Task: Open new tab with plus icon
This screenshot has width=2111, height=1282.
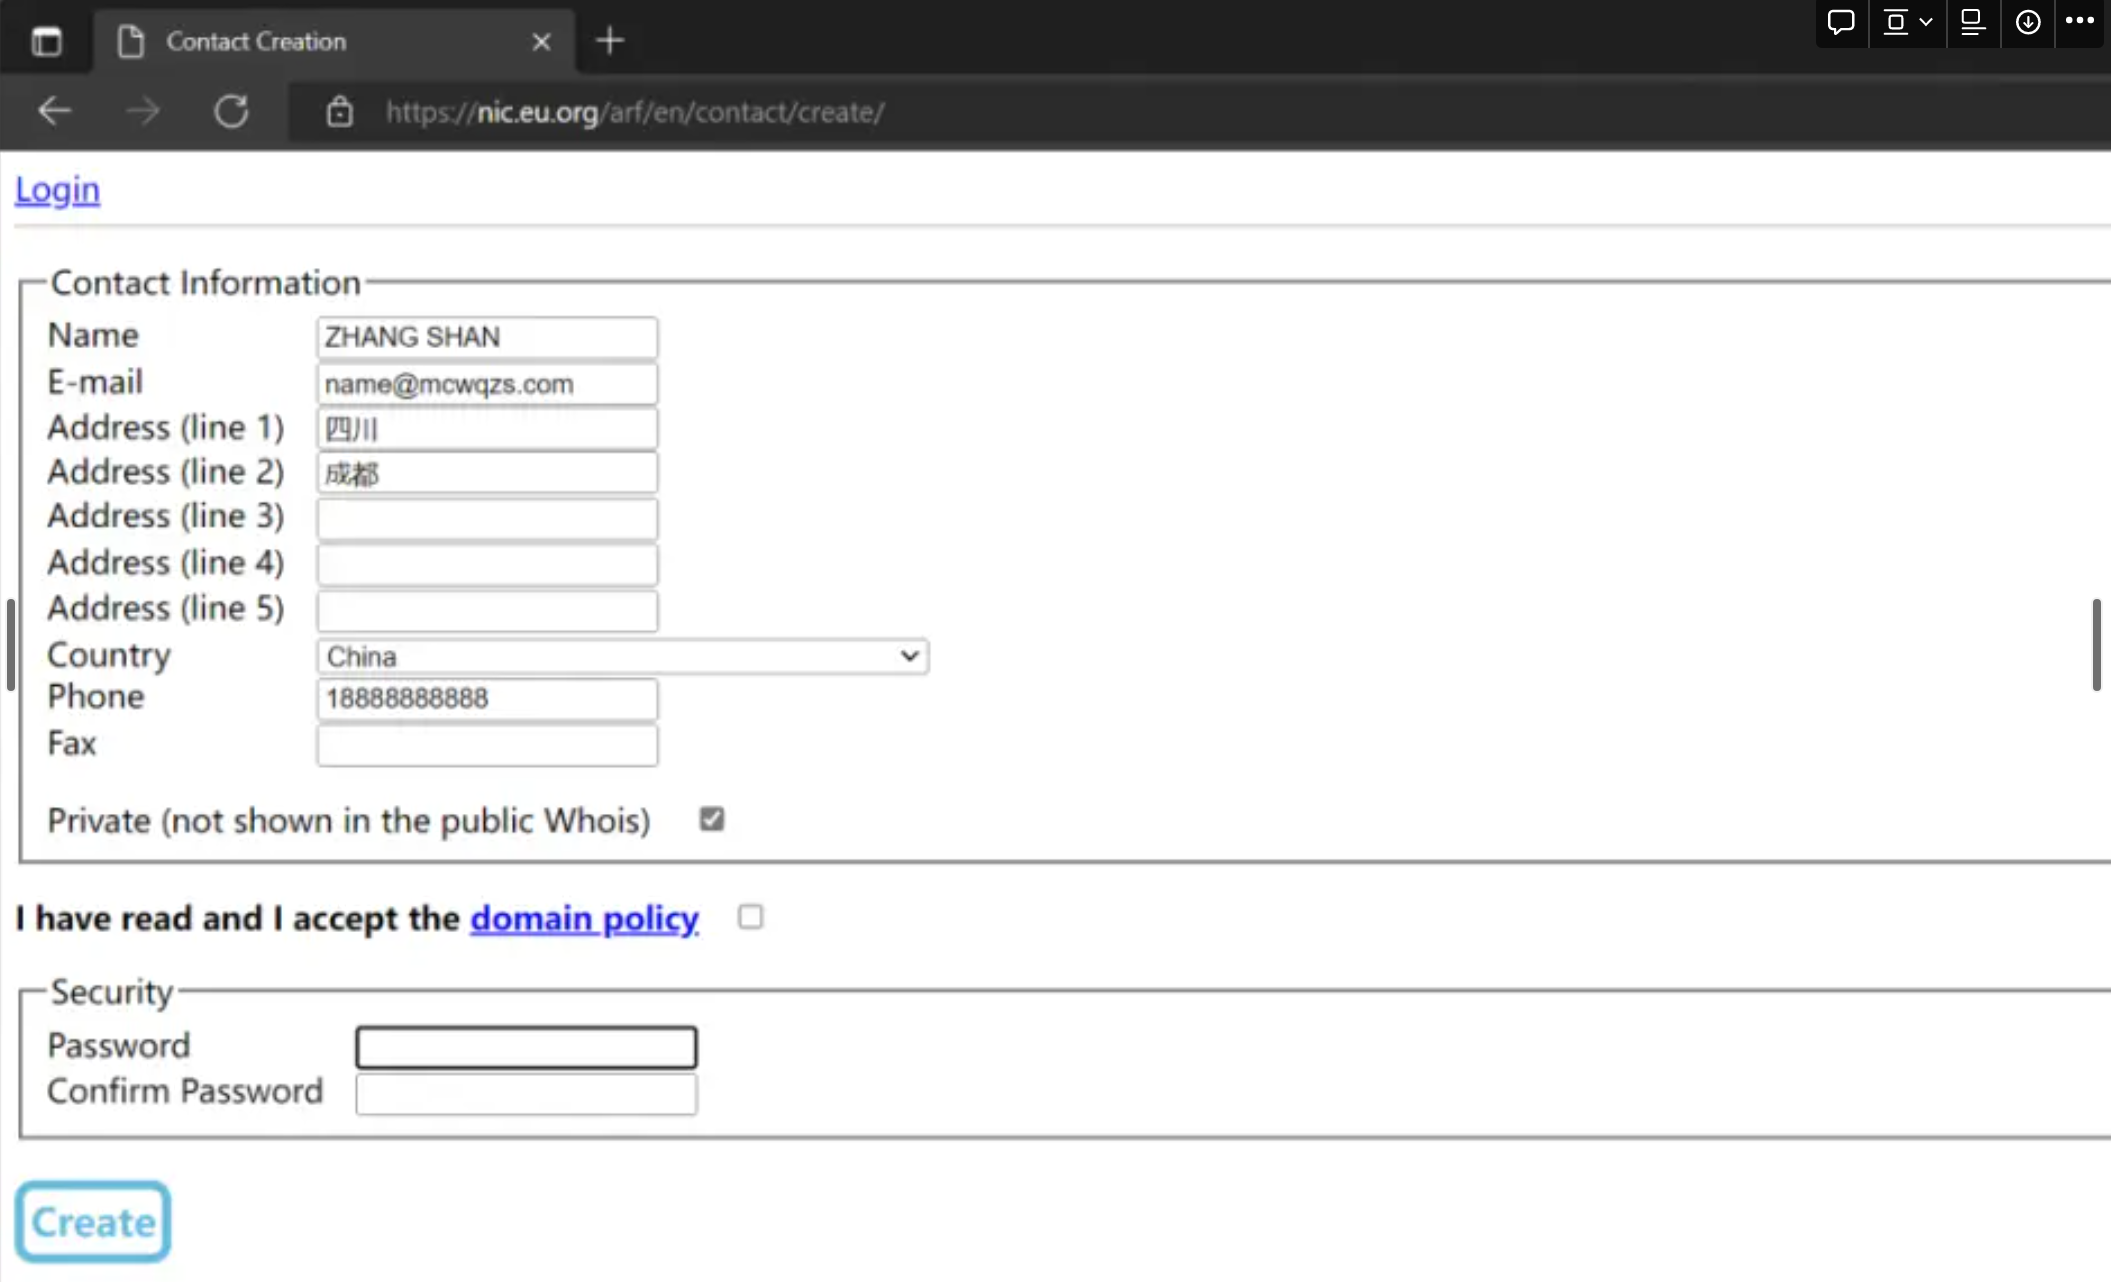Action: pyautogui.click(x=609, y=41)
